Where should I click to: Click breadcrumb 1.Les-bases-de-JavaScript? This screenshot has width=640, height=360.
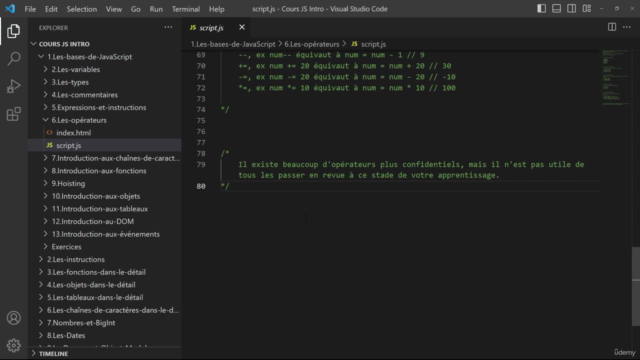[233, 44]
